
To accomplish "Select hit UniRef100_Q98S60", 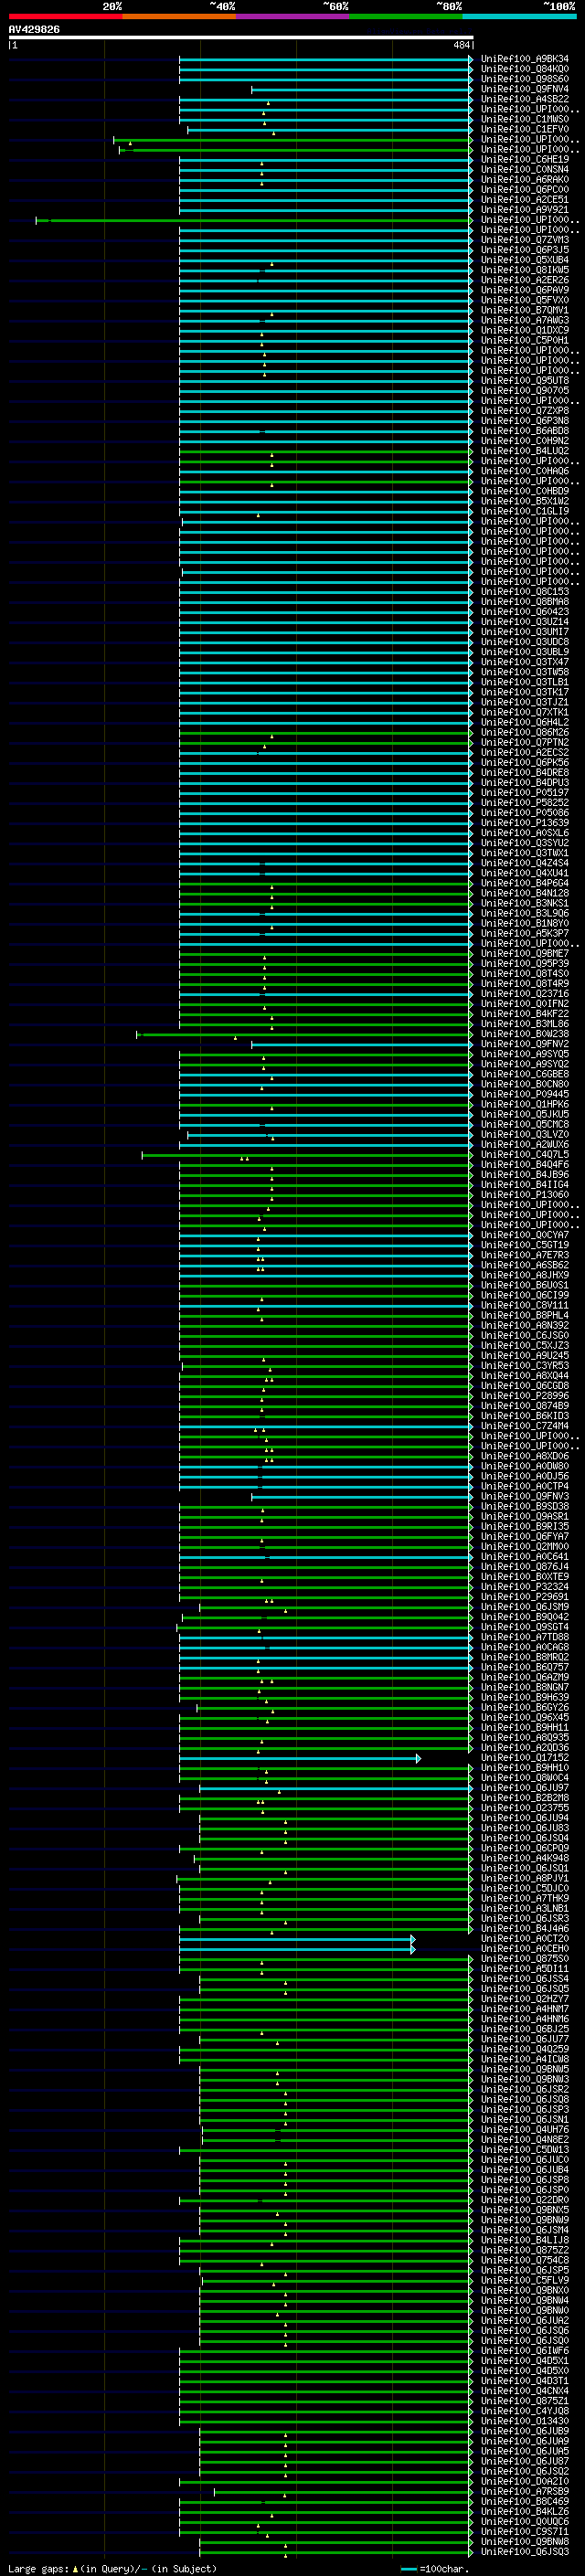I will click(525, 79).
